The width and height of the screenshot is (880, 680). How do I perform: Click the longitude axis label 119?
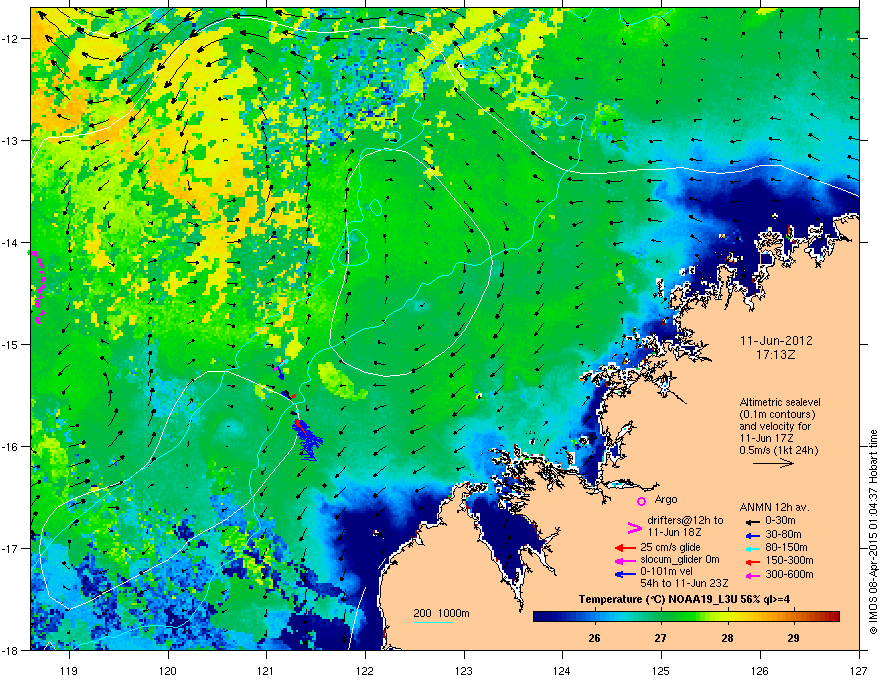(69, 670)
